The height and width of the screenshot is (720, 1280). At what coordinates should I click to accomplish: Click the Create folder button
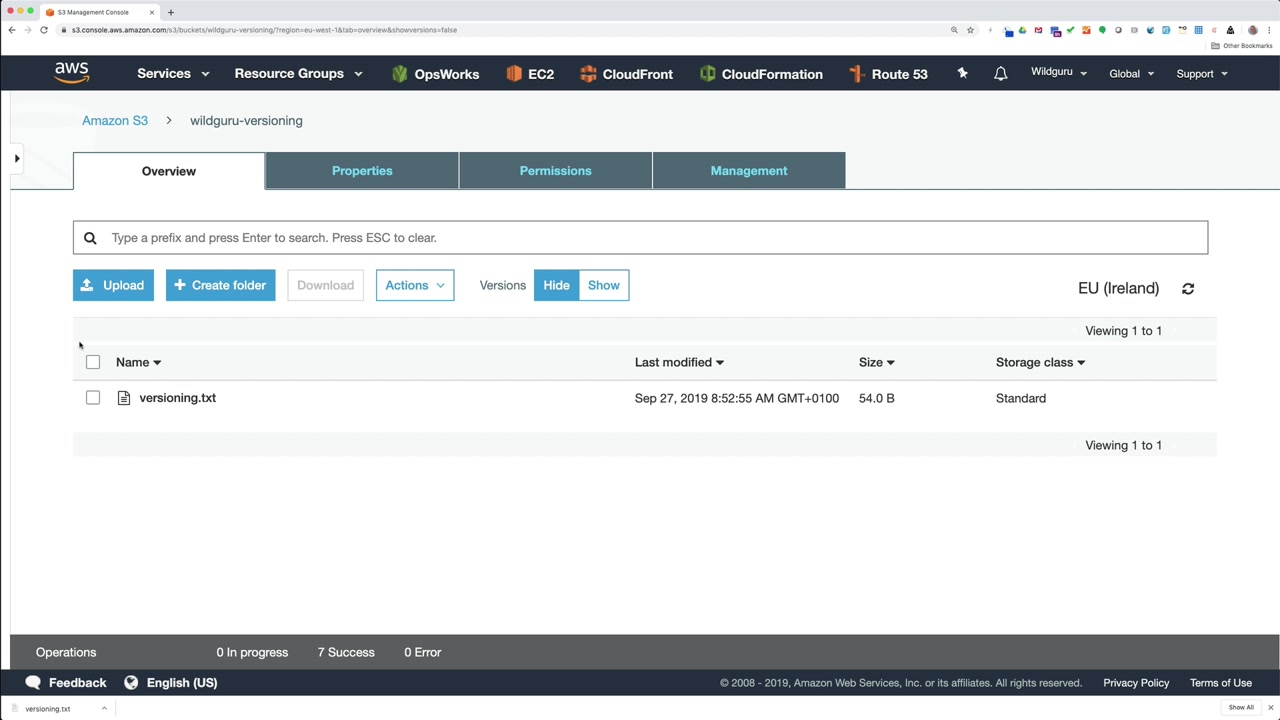coord(221,285)
